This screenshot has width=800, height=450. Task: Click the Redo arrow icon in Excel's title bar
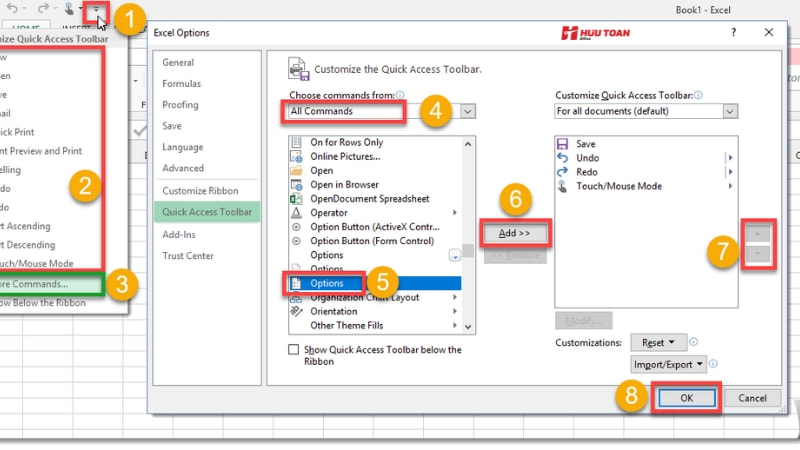point(43,8)
